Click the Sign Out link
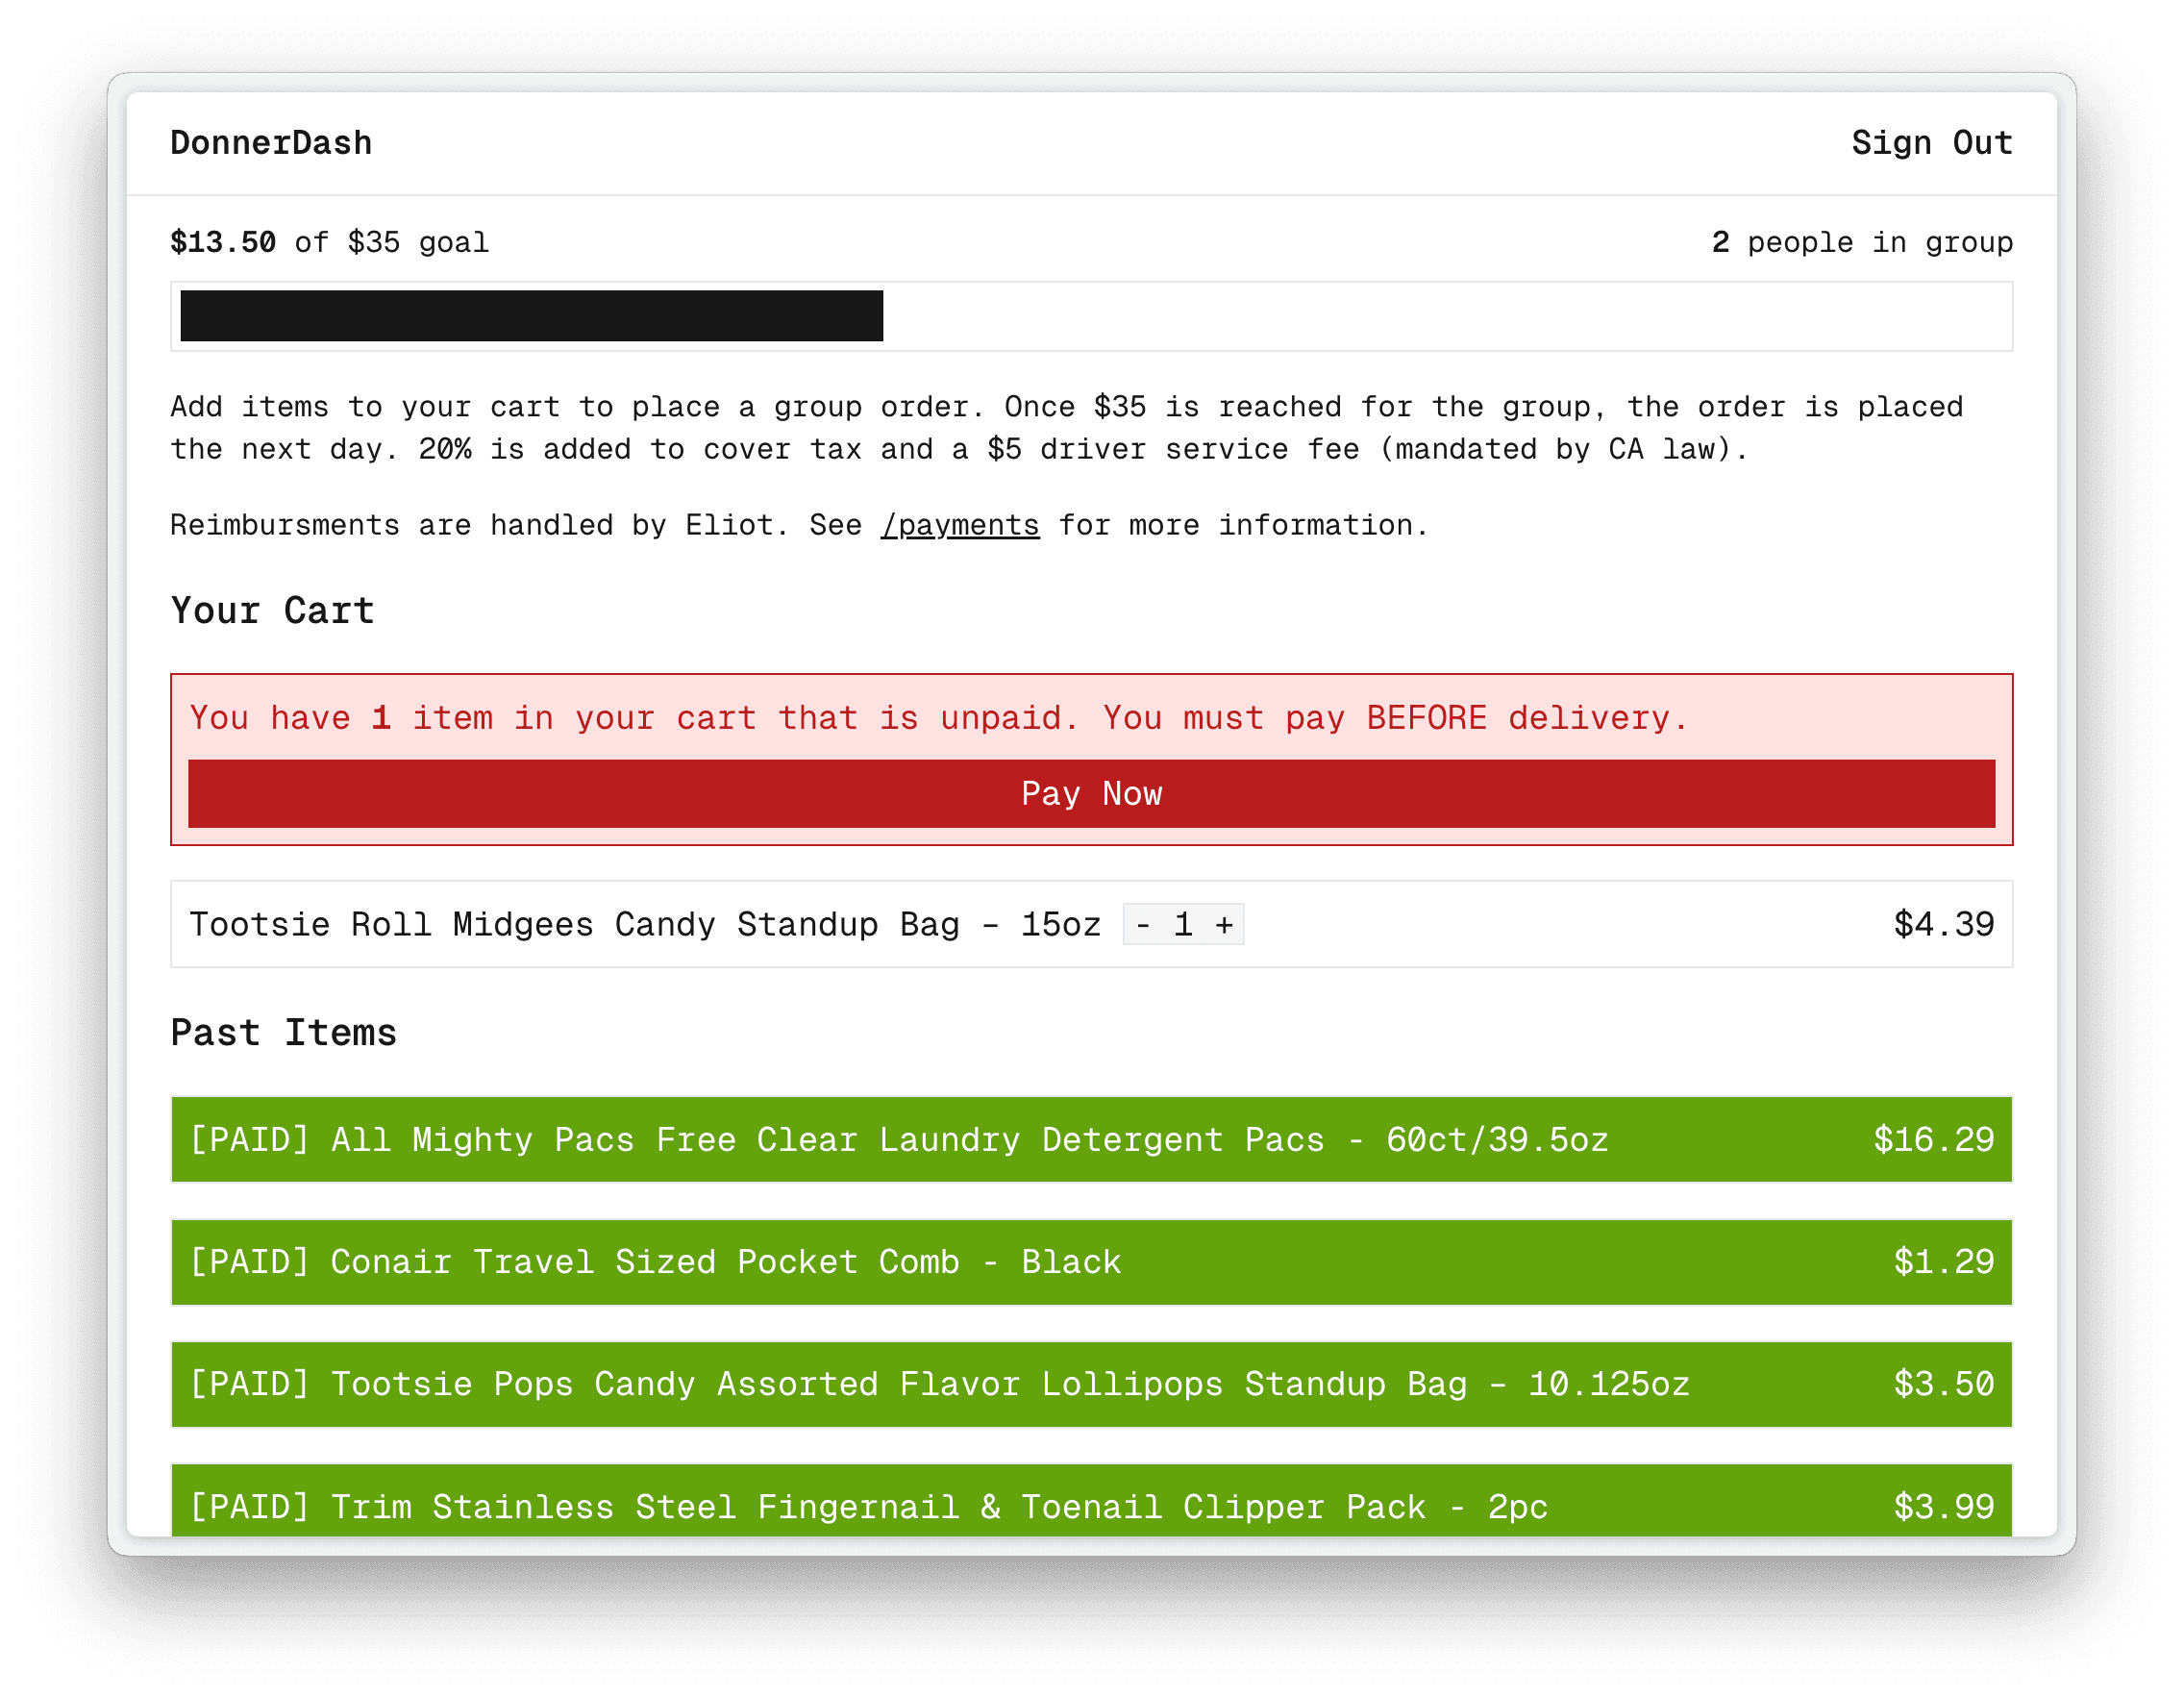 coord(1931,142)
